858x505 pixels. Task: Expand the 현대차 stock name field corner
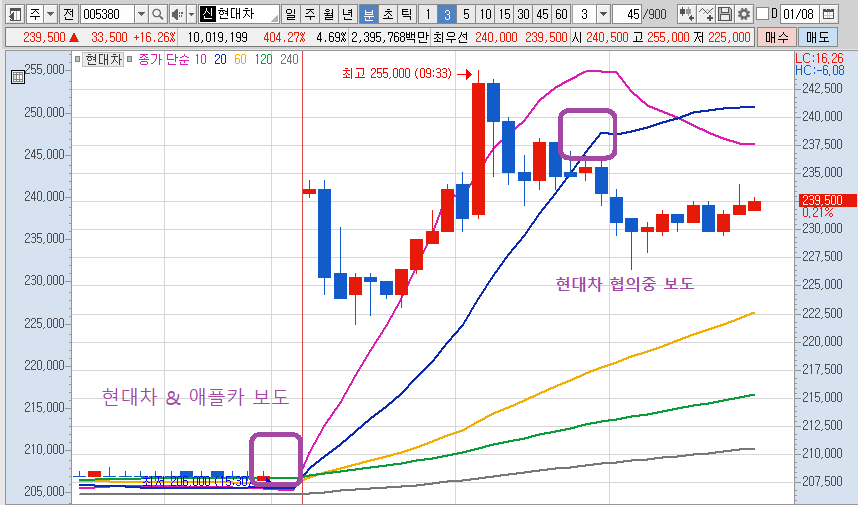pyautogui.click(x=275, y=19)
